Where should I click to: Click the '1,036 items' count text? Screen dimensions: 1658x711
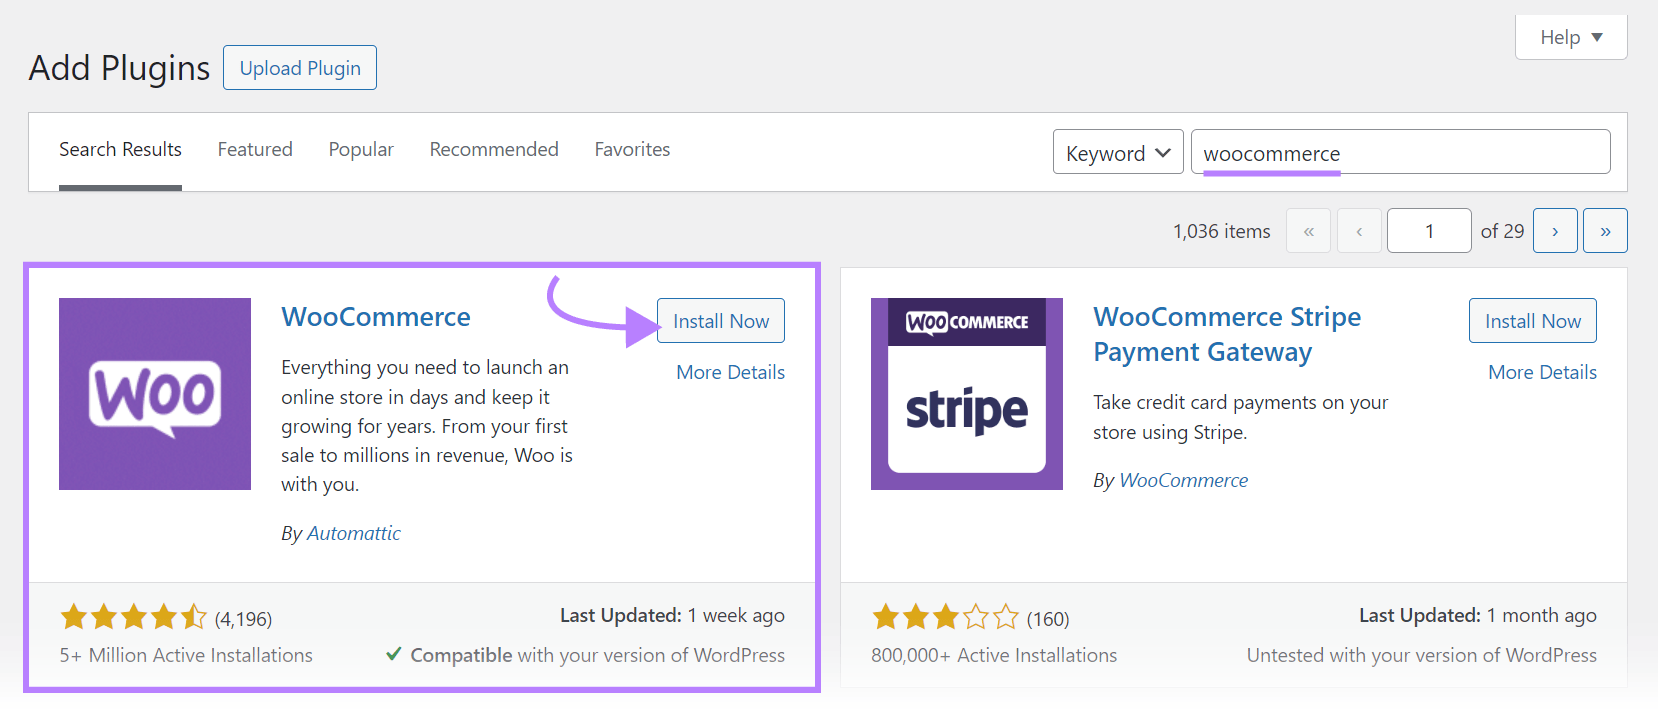tap(1222, 231)
